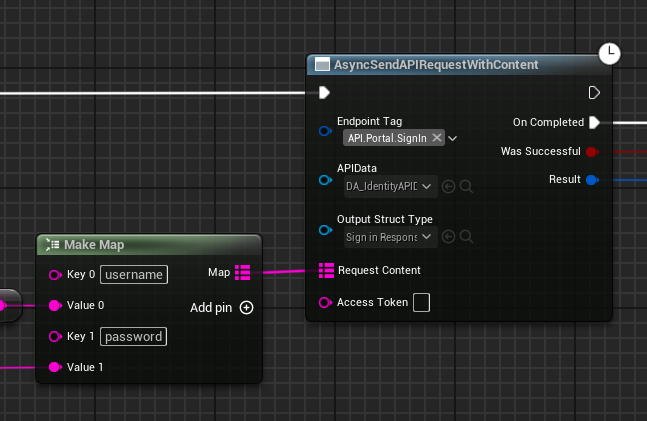Click the Access Token input pin
Screen dimensions: 647x421
click(325, 303)
